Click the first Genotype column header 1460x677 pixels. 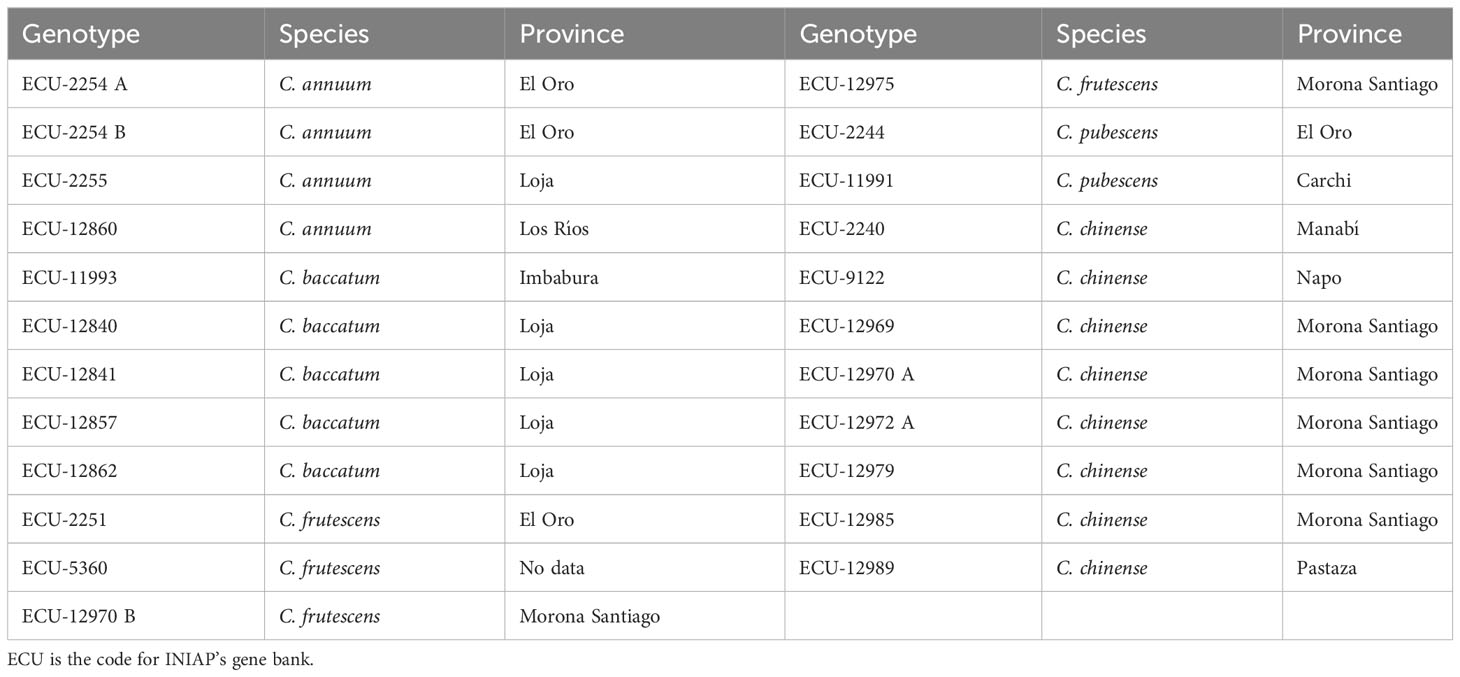click(x=136, y=34)
